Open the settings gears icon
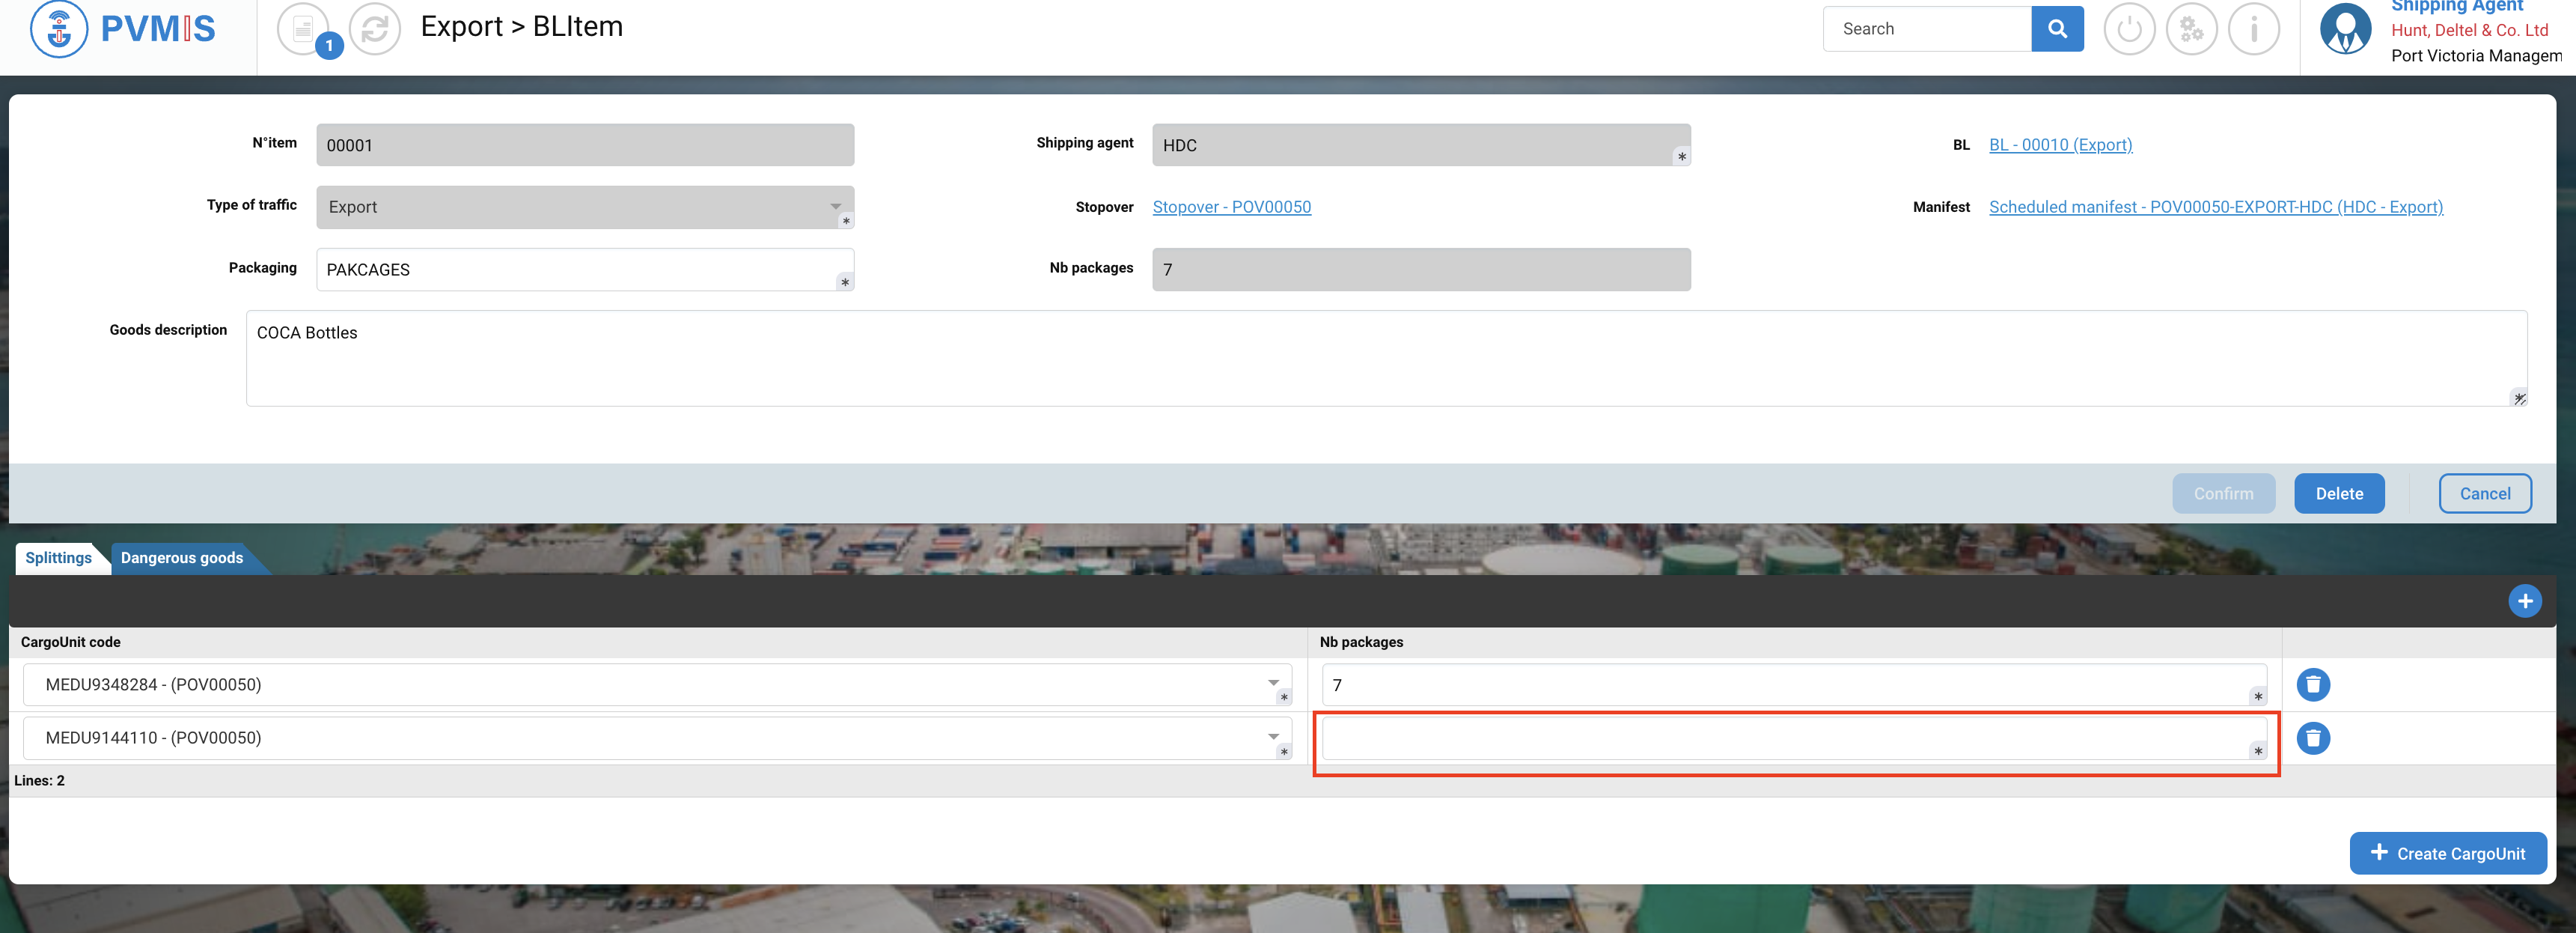Screen dimensions: 2576x933 click(2191, 29)
